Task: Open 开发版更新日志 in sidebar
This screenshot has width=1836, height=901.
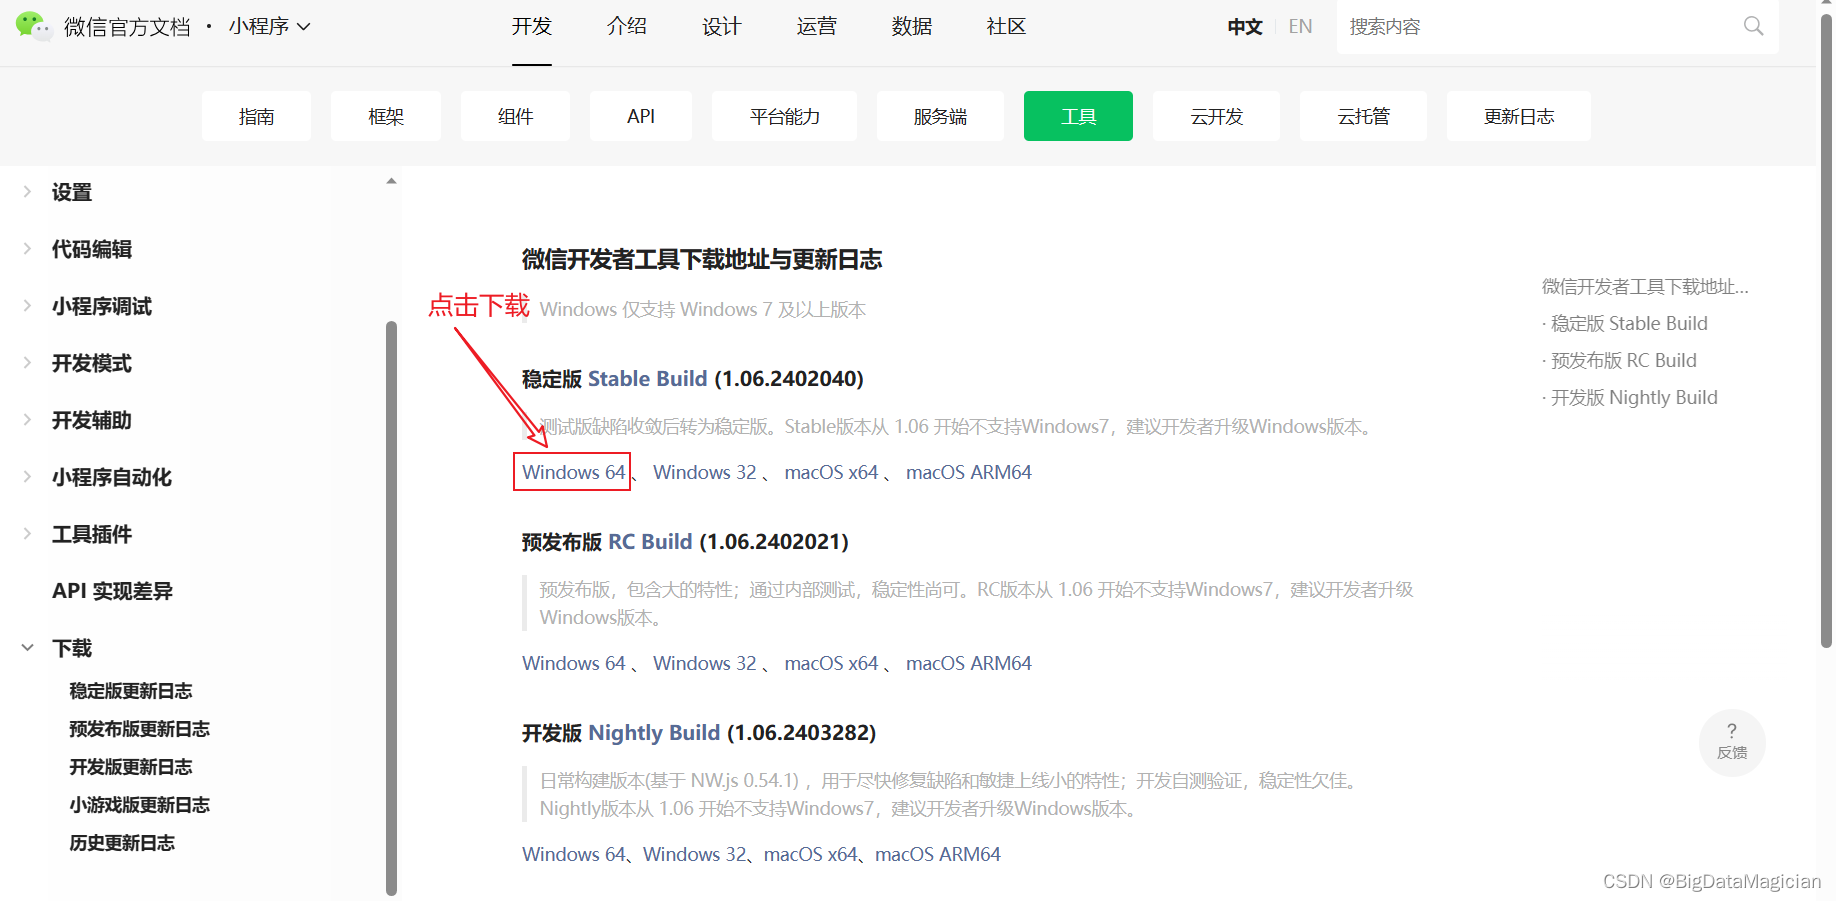Action: 131,767
